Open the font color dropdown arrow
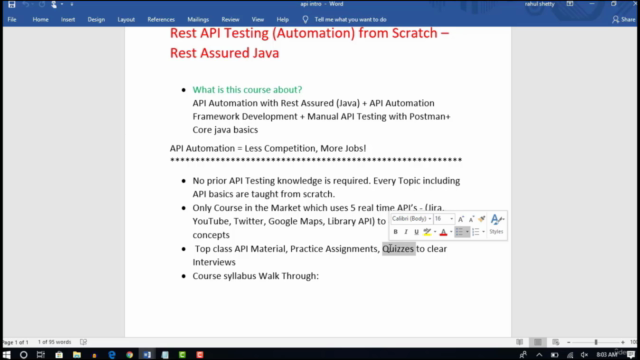The width and height of the screenshot is (640, 360). [451, 232]
